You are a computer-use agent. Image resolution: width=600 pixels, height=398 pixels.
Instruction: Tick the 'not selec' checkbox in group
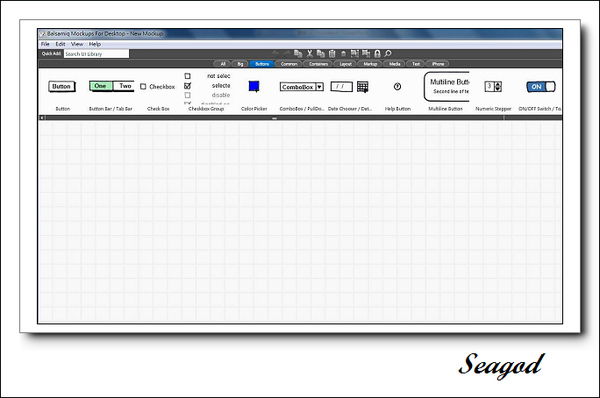(x=188, y=76)
